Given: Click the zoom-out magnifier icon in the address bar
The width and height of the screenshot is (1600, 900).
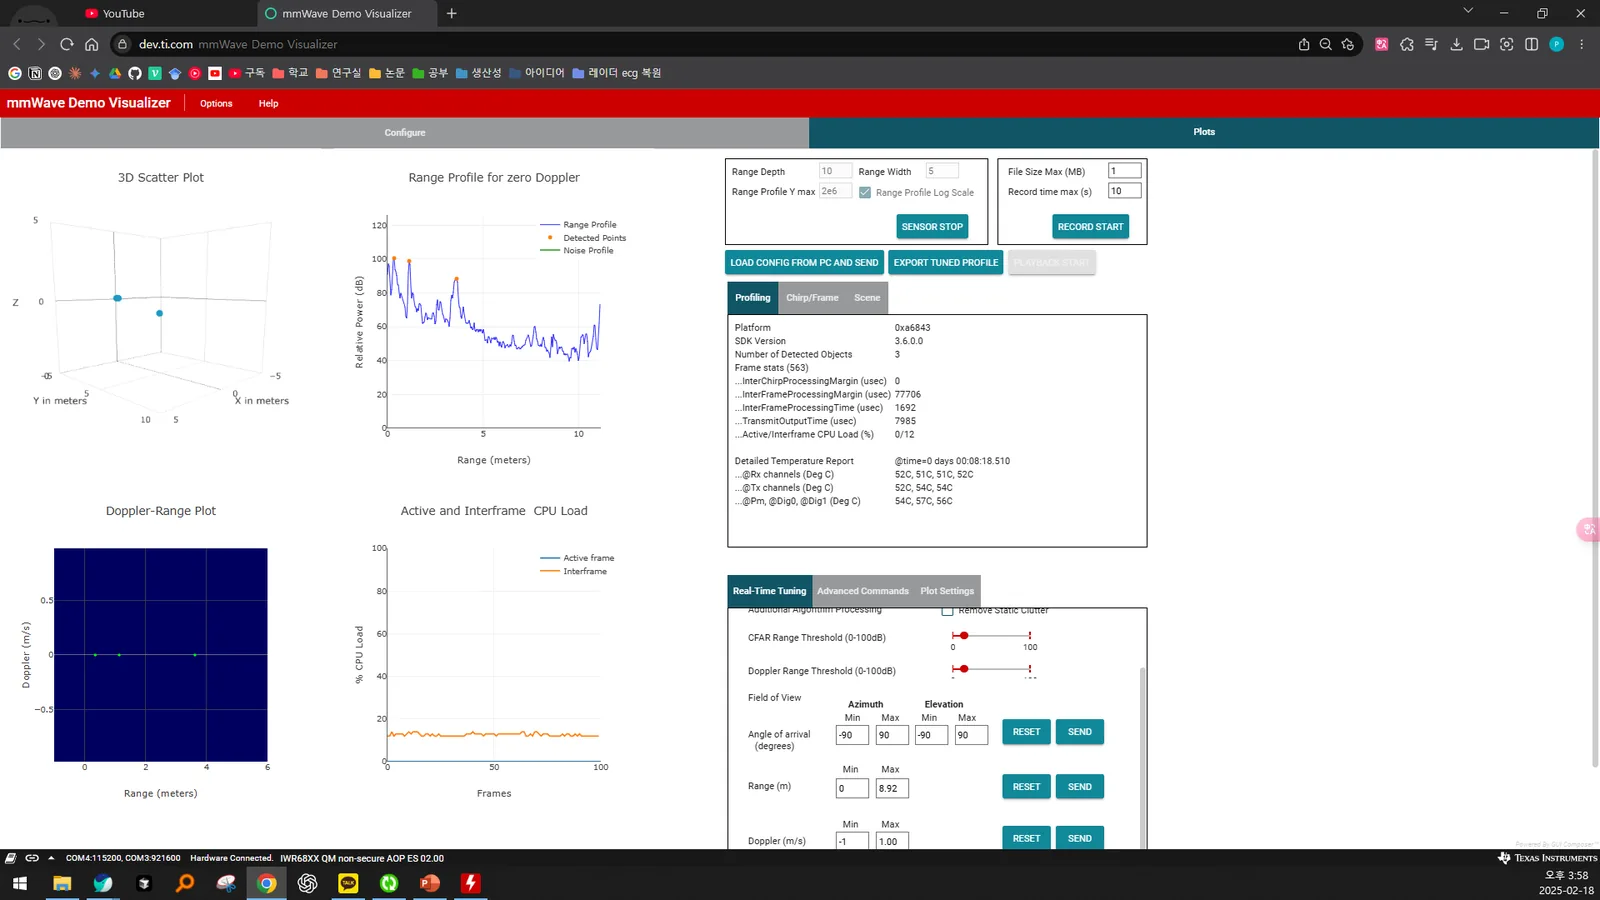Looking at the screenshot, I should point(1325,44).
